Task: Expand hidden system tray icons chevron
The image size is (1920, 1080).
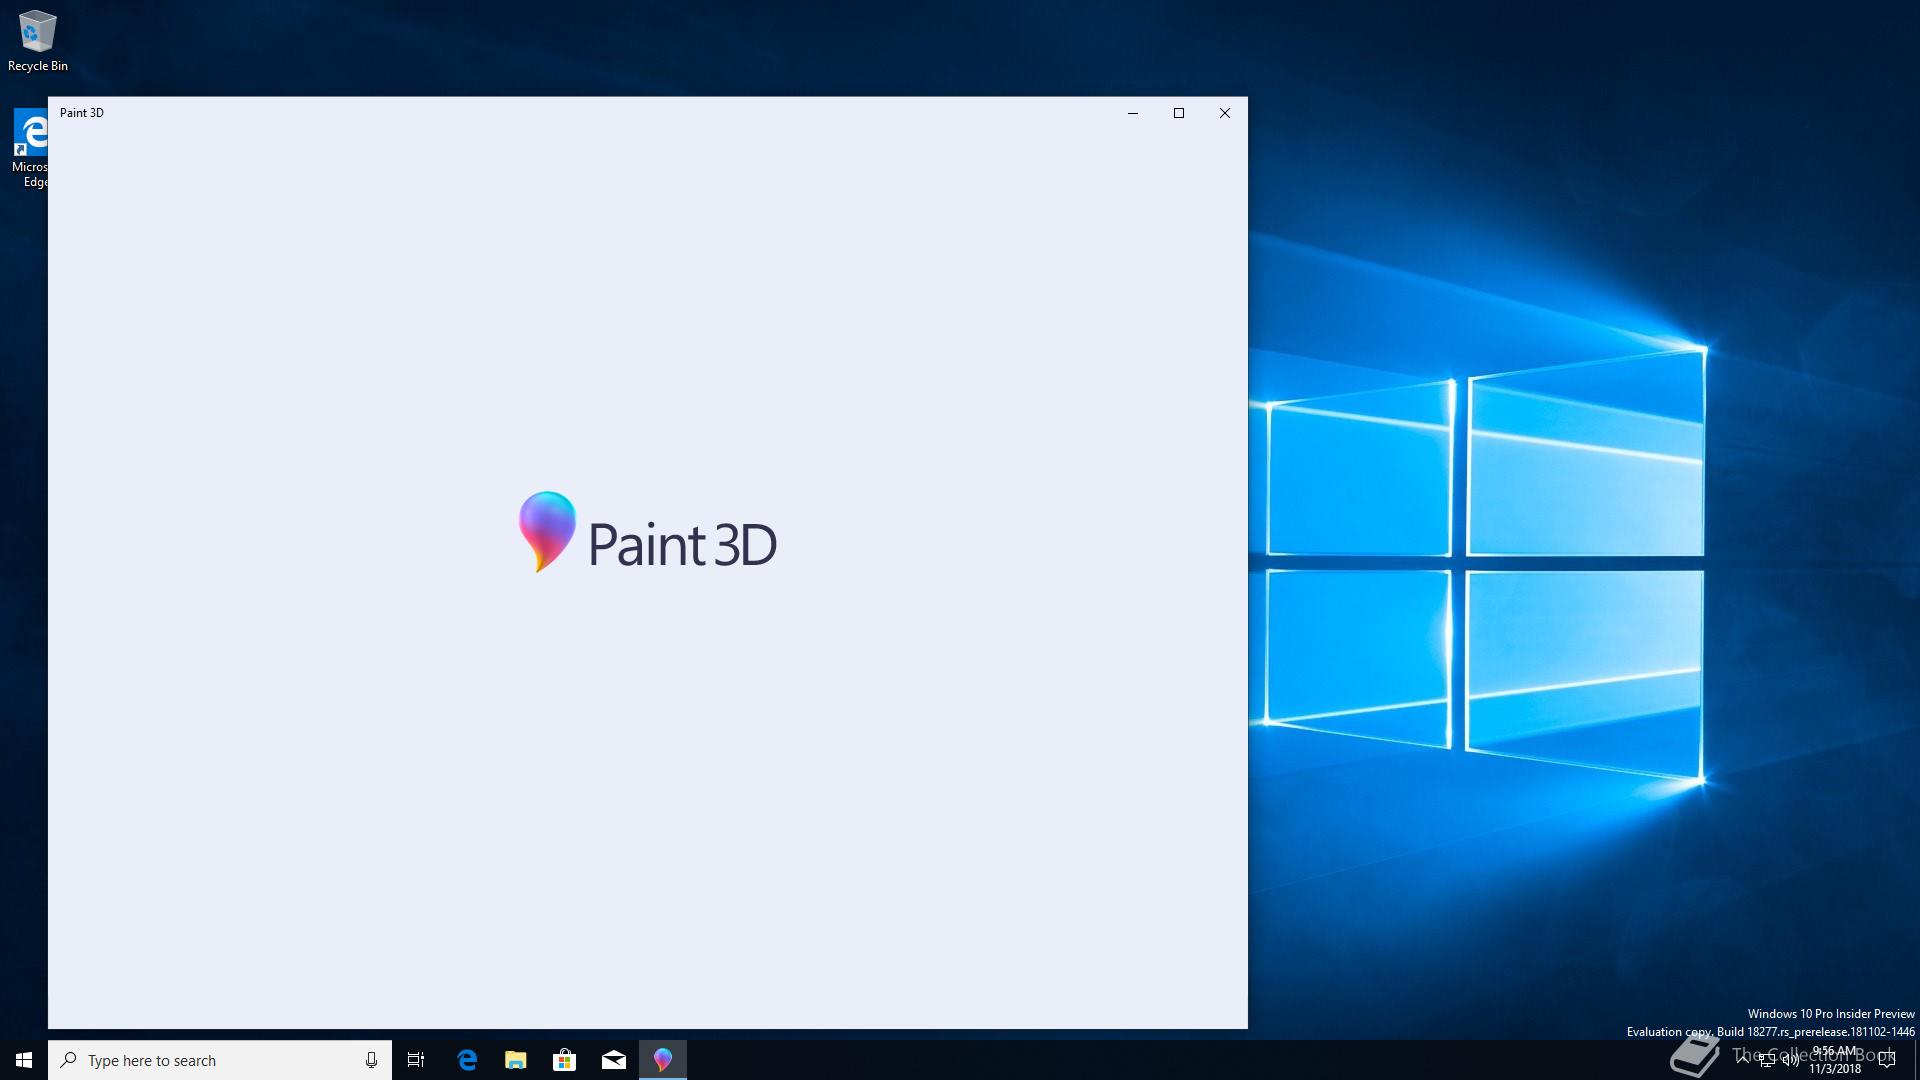Action: (1743, 1059)
